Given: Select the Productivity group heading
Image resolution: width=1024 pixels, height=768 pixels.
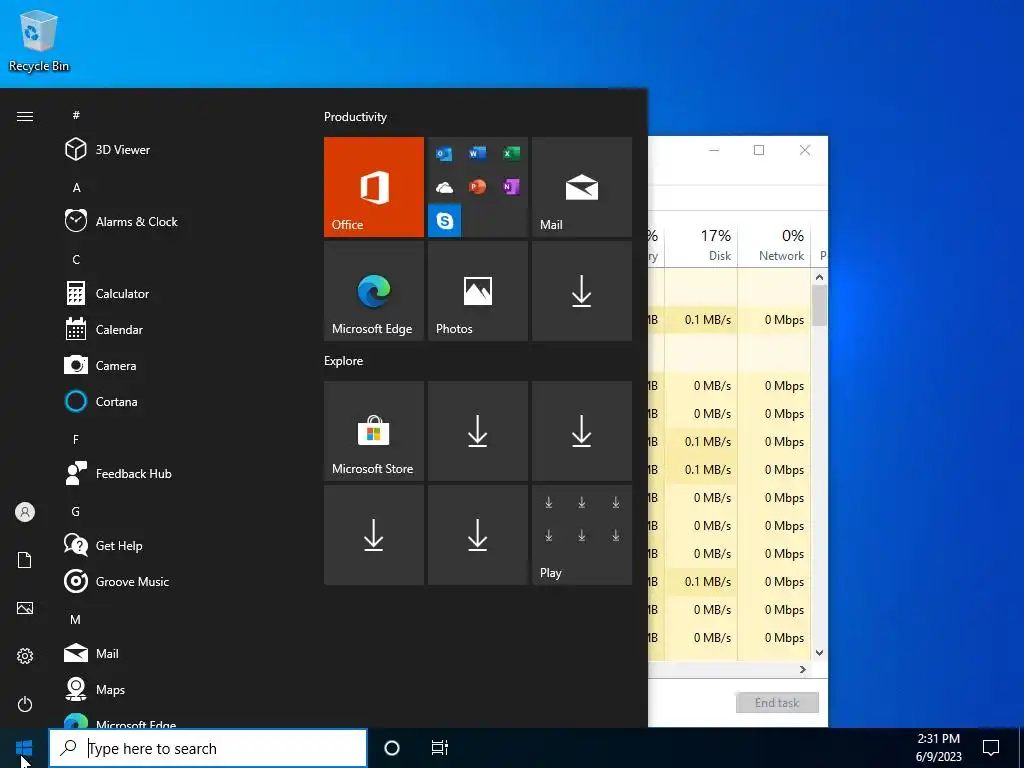Looking at the screenshot, I should tap(355, 117).
